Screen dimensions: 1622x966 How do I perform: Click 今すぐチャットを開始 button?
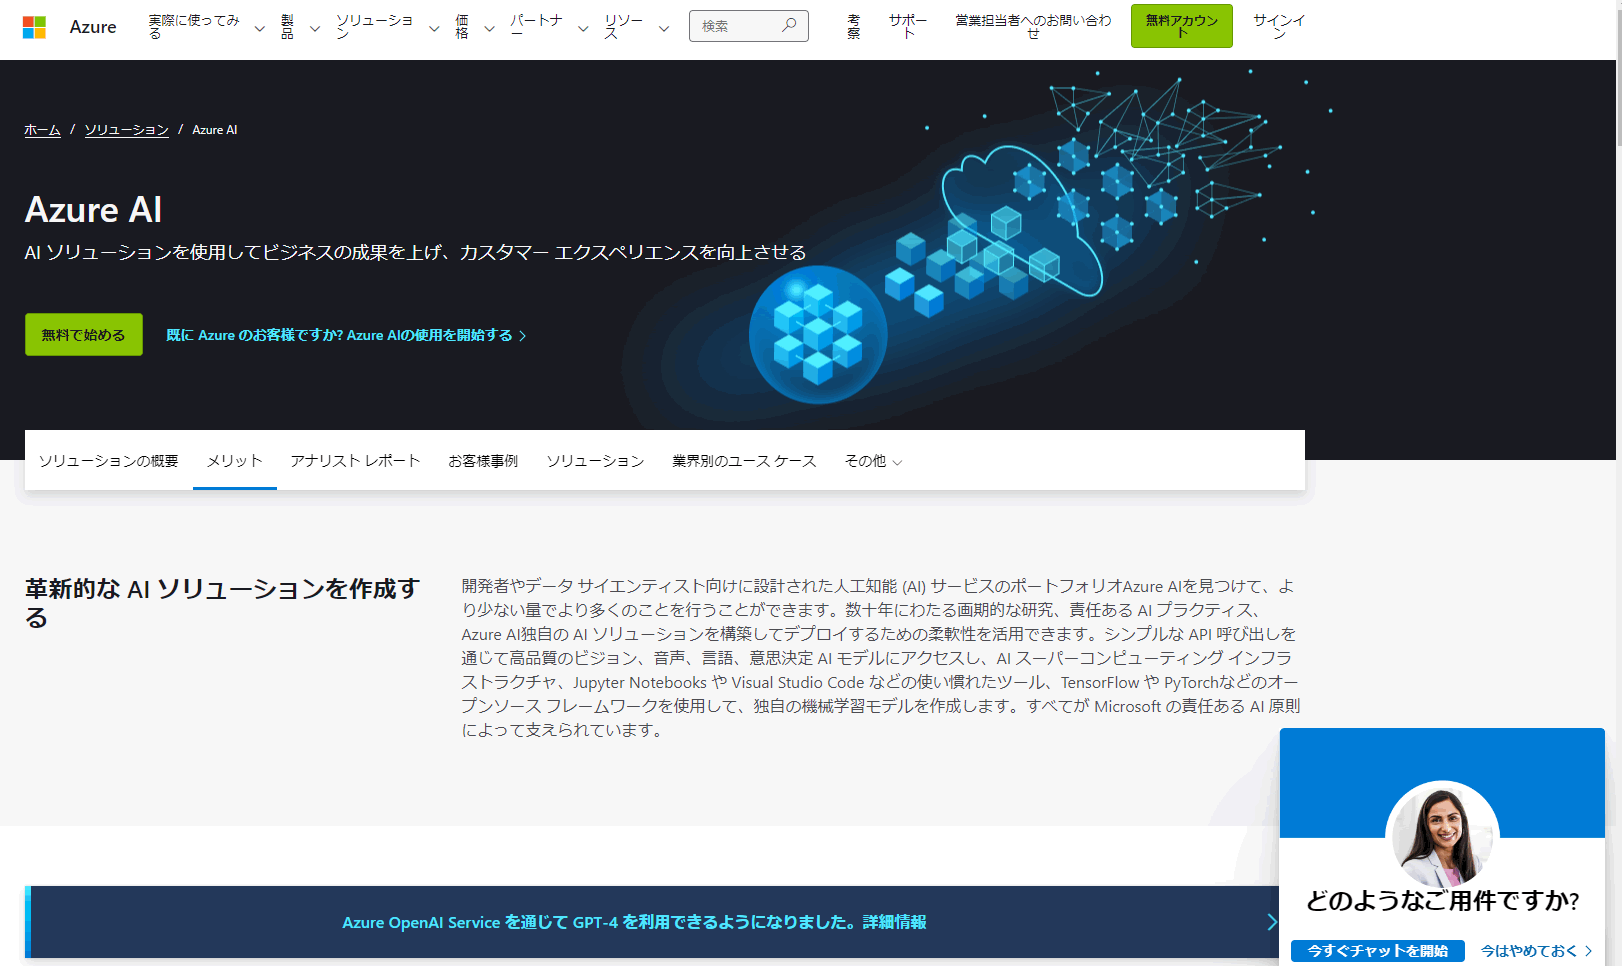tap(1377, 951)
